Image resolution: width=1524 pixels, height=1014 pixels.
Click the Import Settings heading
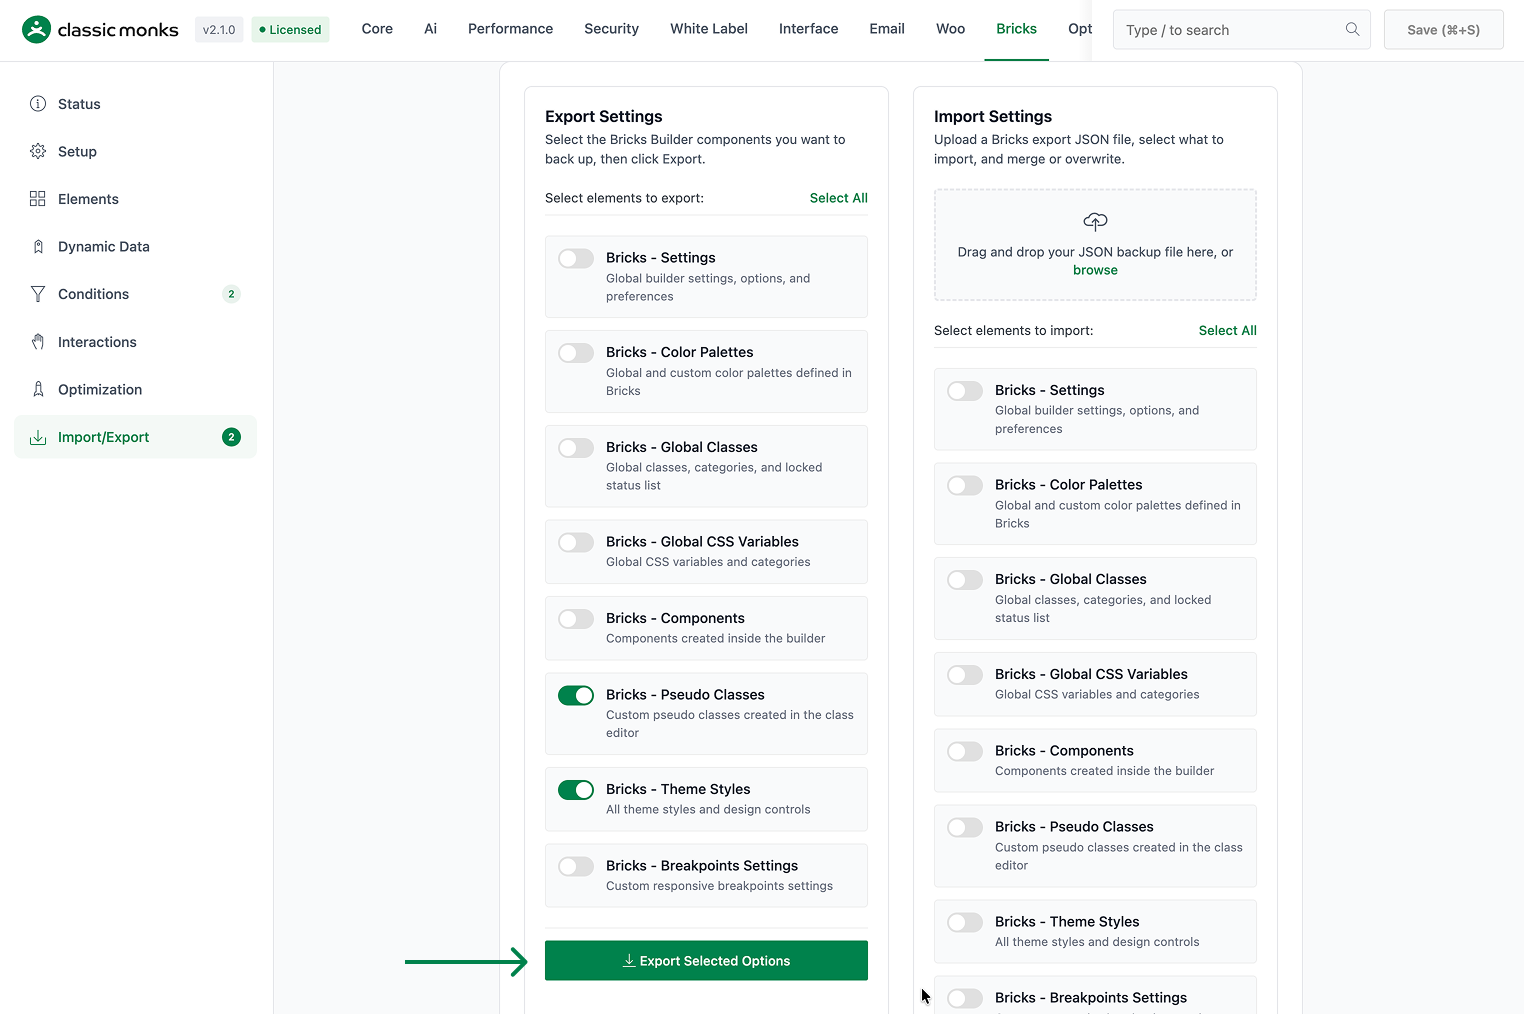[x=992, y=117]
